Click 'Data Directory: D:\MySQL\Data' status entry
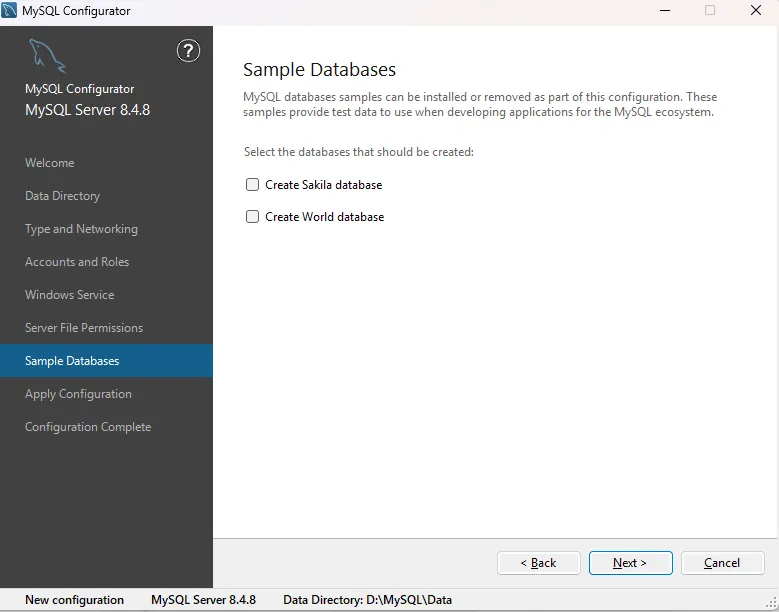The height and width of the screenshot is (612, 779). pyautogui.click(x=367, y=600)
